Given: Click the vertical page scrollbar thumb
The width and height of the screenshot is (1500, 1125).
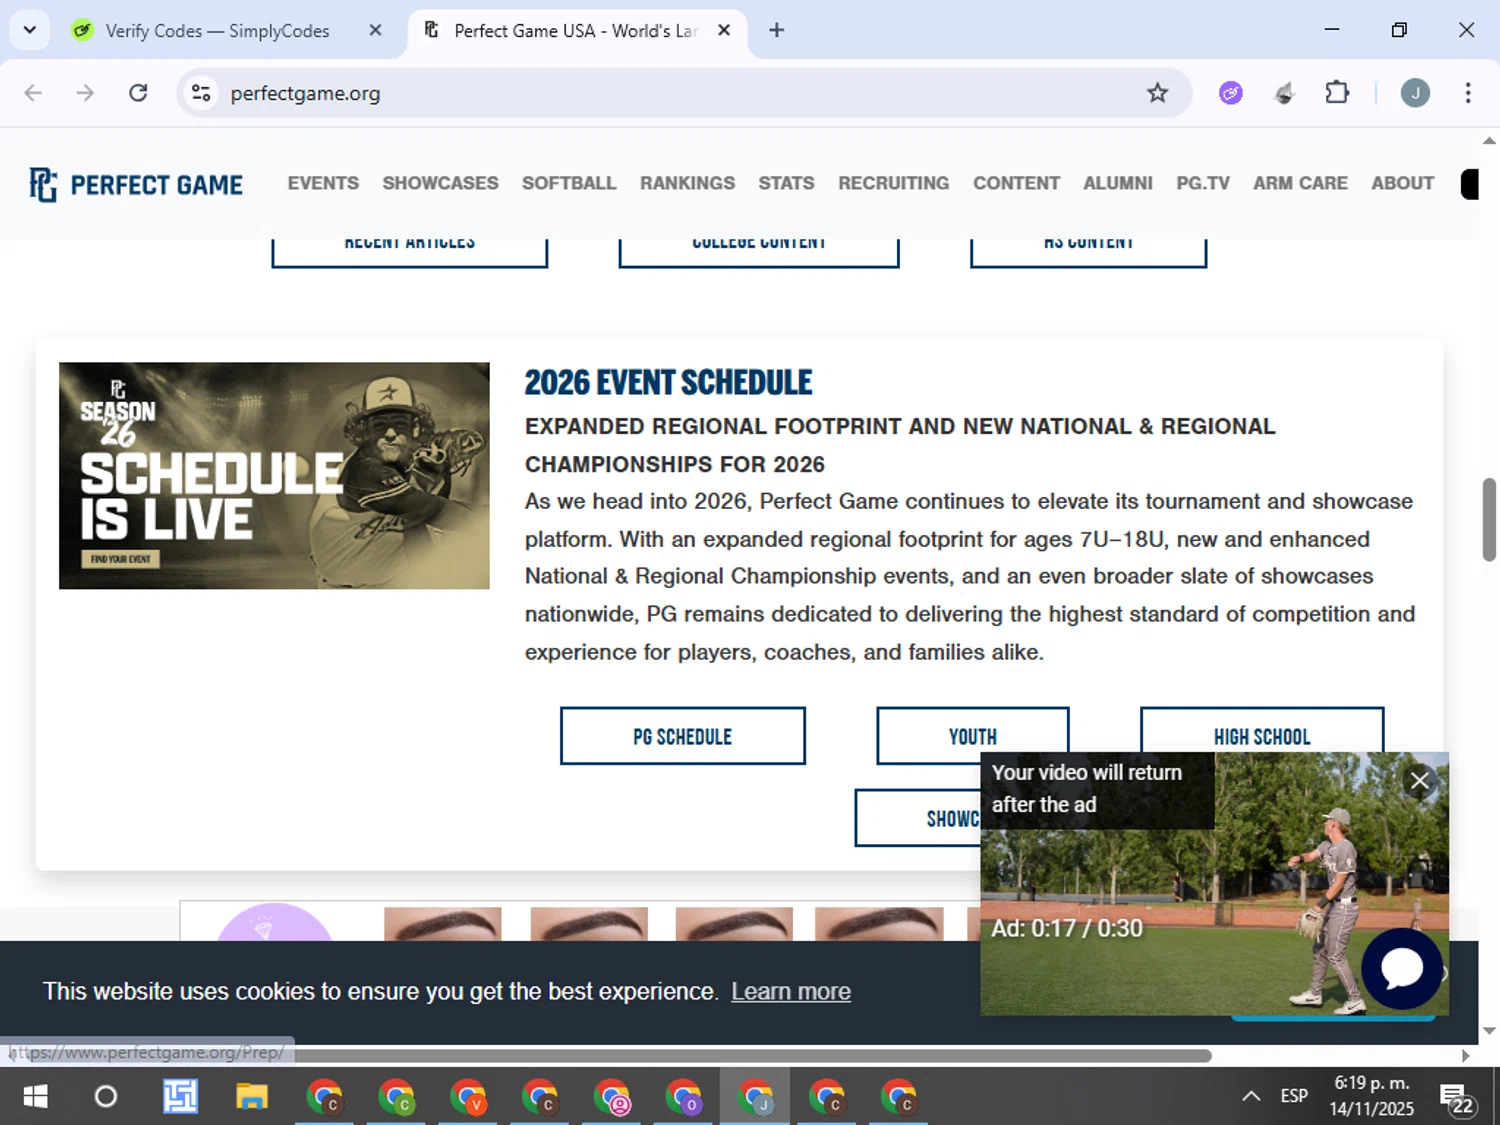Looking at the screenshot, I should 1489,520.
